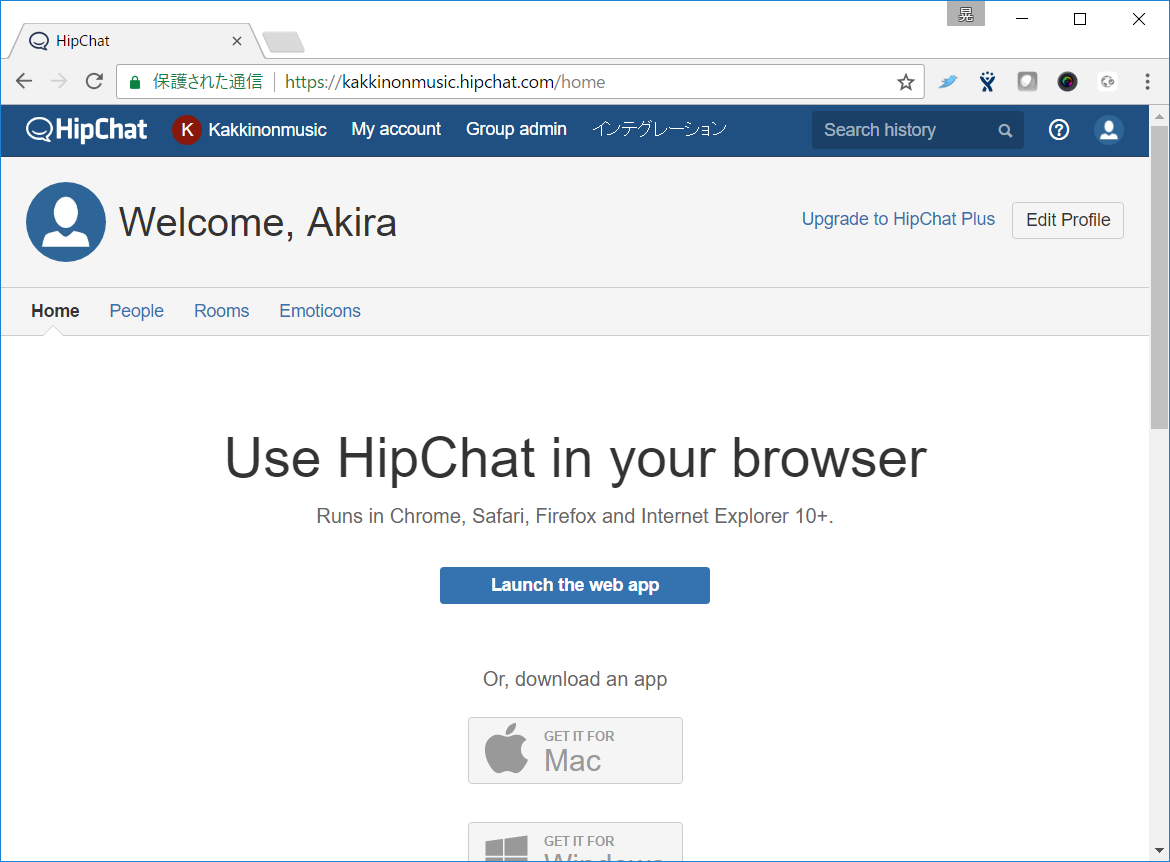Click the Edit Profile button
The width and height of the screenshot is (1170, 862).
[1068, 220]
